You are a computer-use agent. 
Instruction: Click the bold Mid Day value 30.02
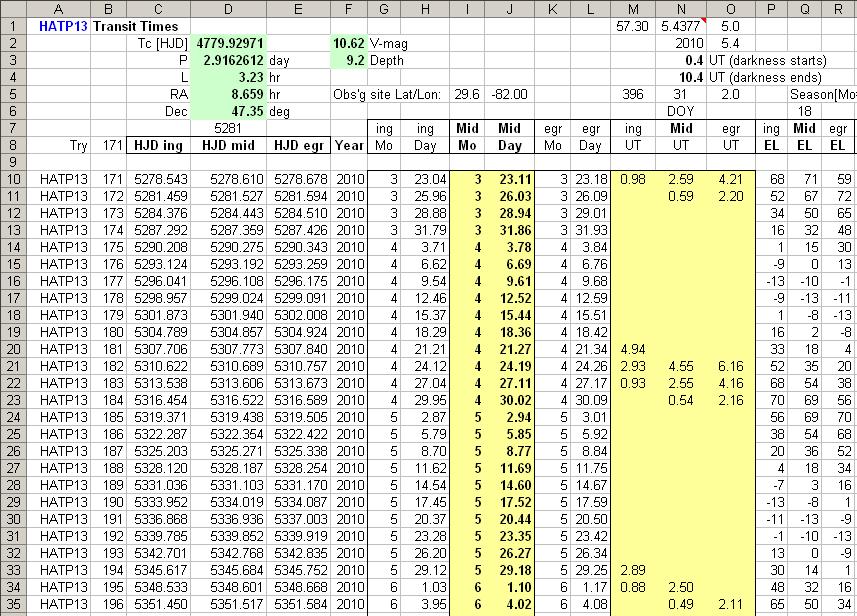tap(509, 400)
